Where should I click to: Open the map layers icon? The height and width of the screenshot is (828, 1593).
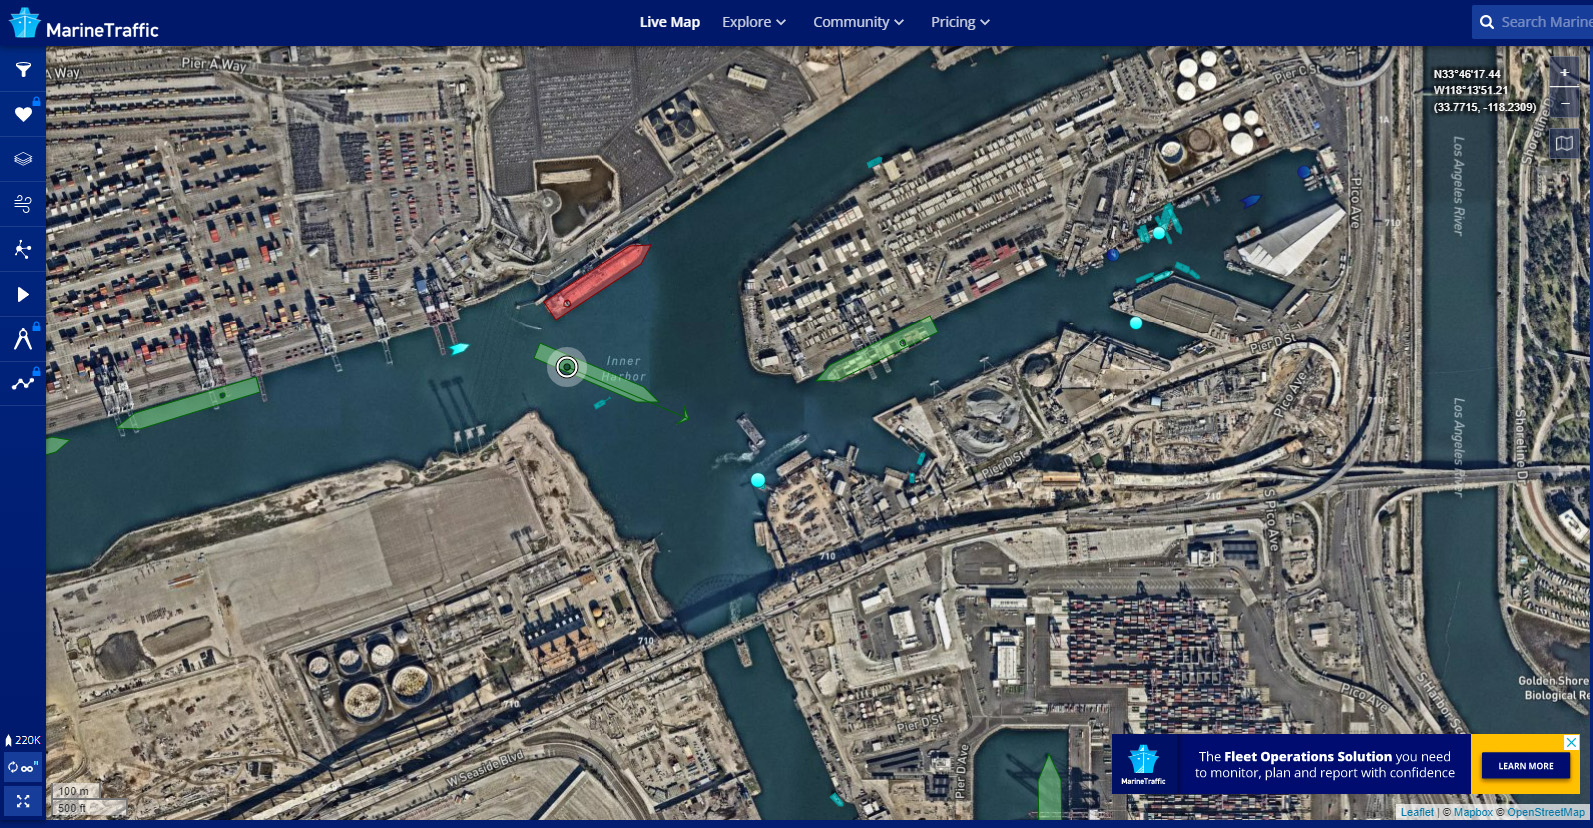[23, 159]
